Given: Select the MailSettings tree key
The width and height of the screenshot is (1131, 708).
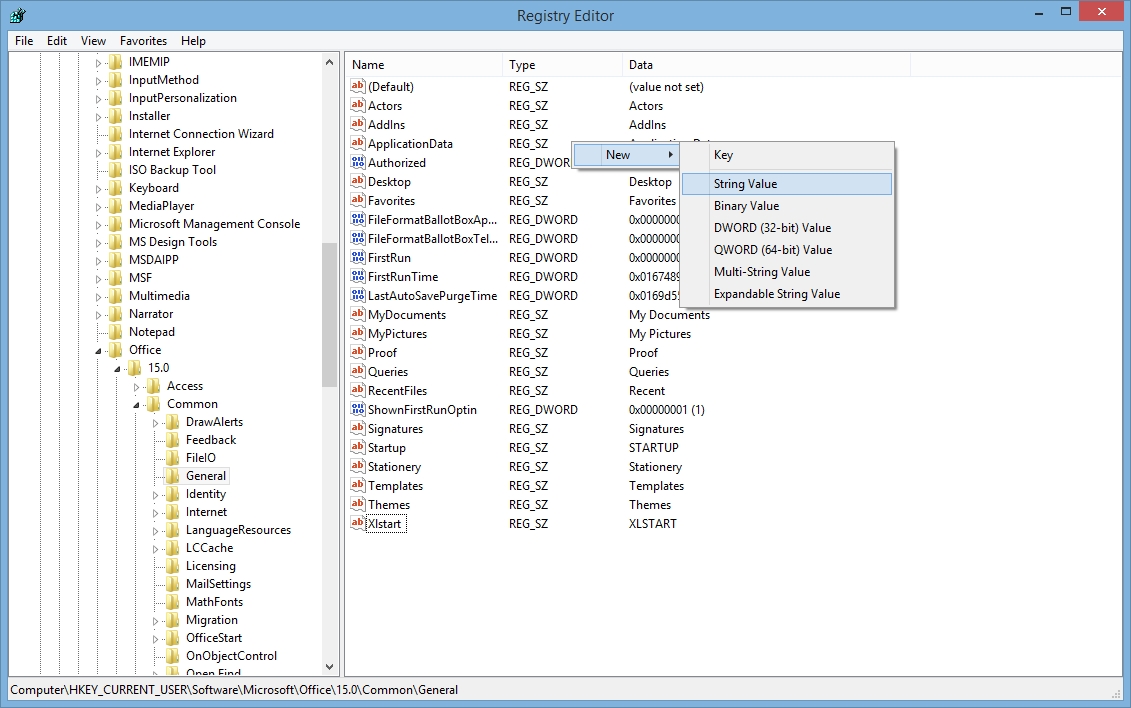Looking at the screenshot, I should coord(219,584).
